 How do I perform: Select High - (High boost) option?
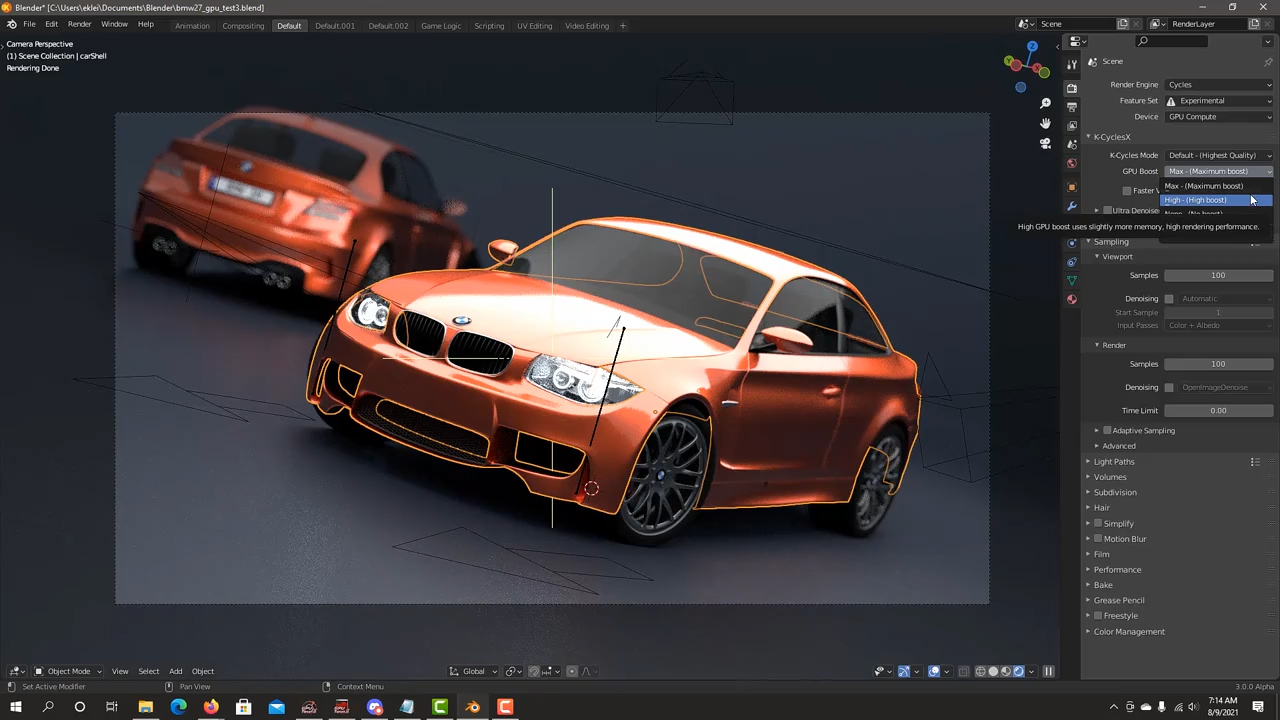(x=1216, y=200)
